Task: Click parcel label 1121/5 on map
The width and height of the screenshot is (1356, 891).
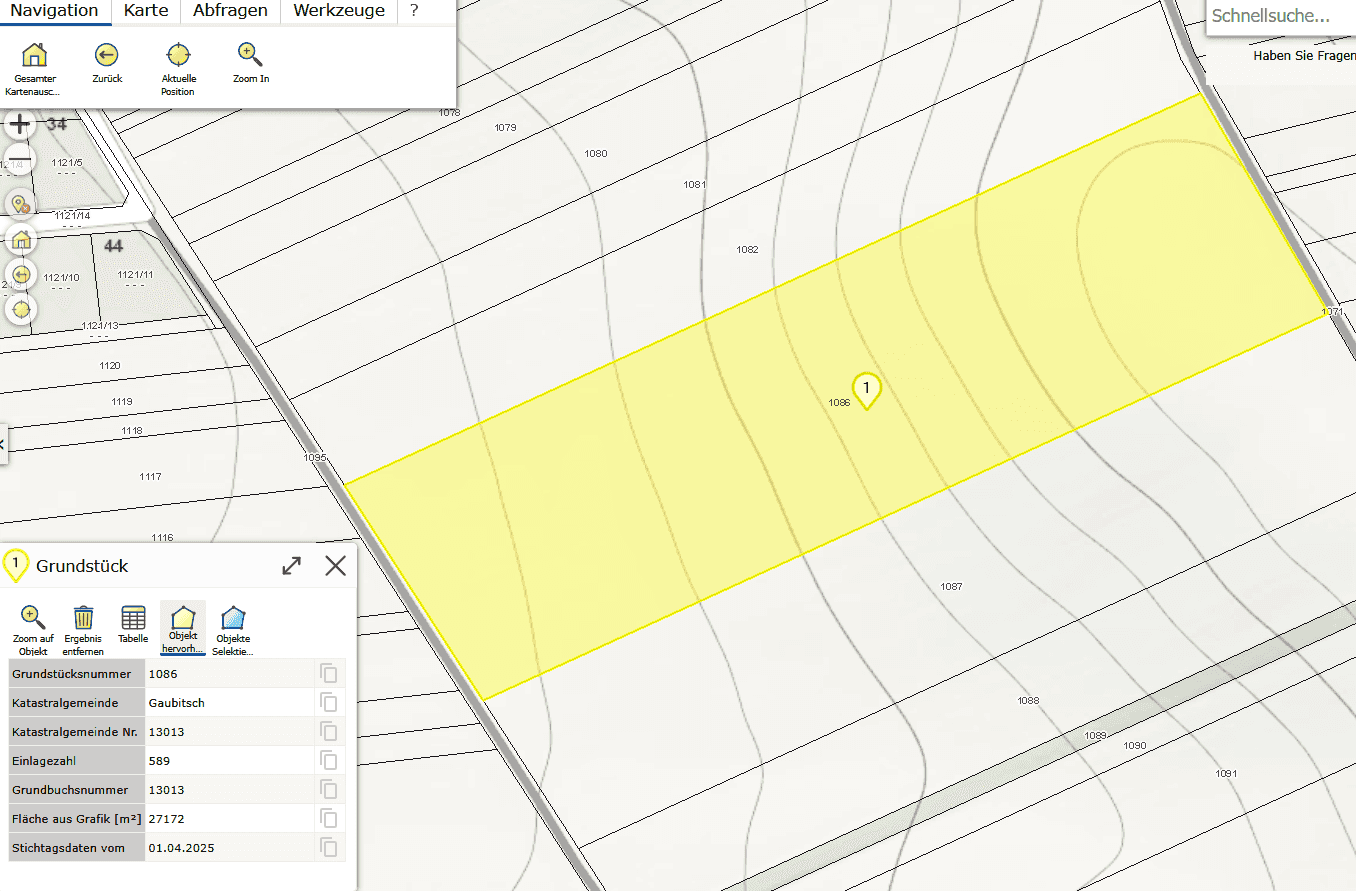Action: tap(68, 162)
